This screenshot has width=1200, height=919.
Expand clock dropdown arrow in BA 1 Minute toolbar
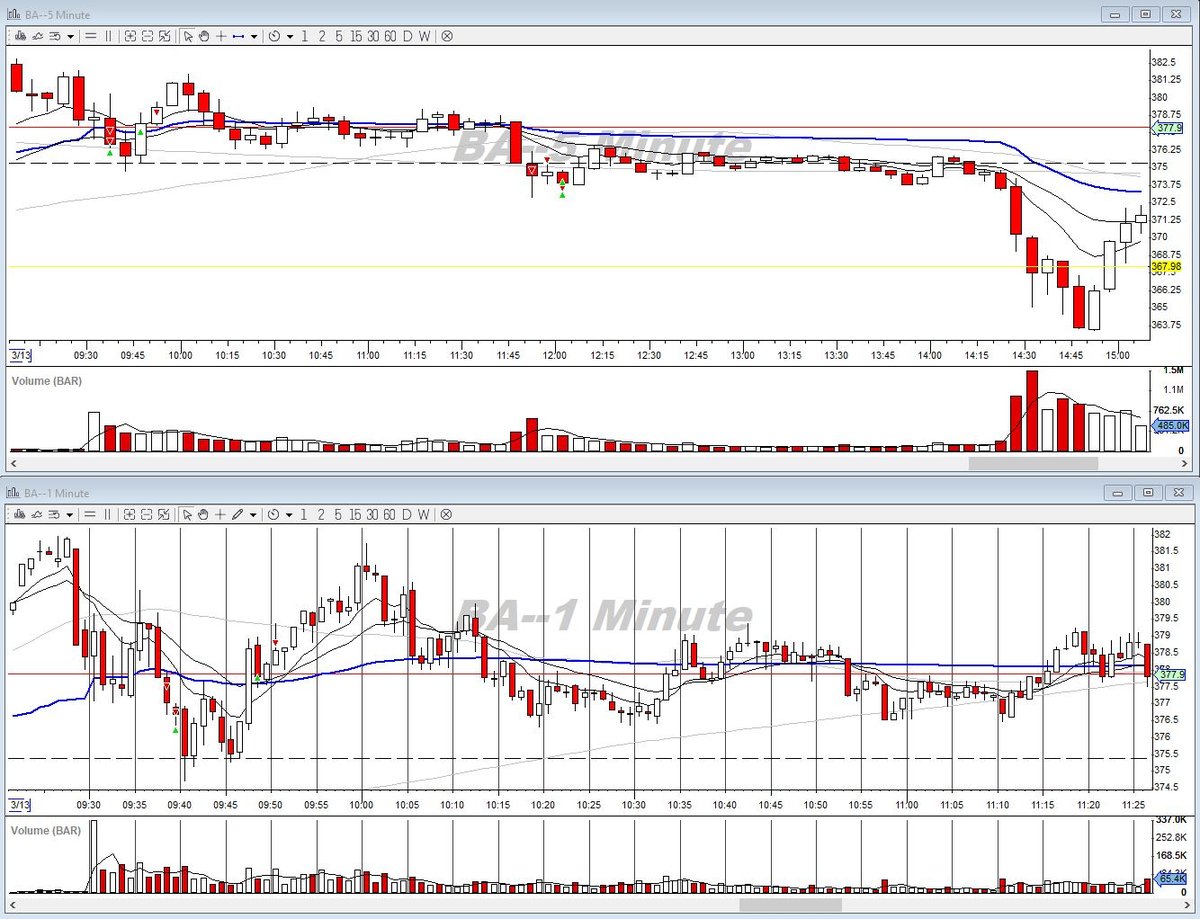289,515
